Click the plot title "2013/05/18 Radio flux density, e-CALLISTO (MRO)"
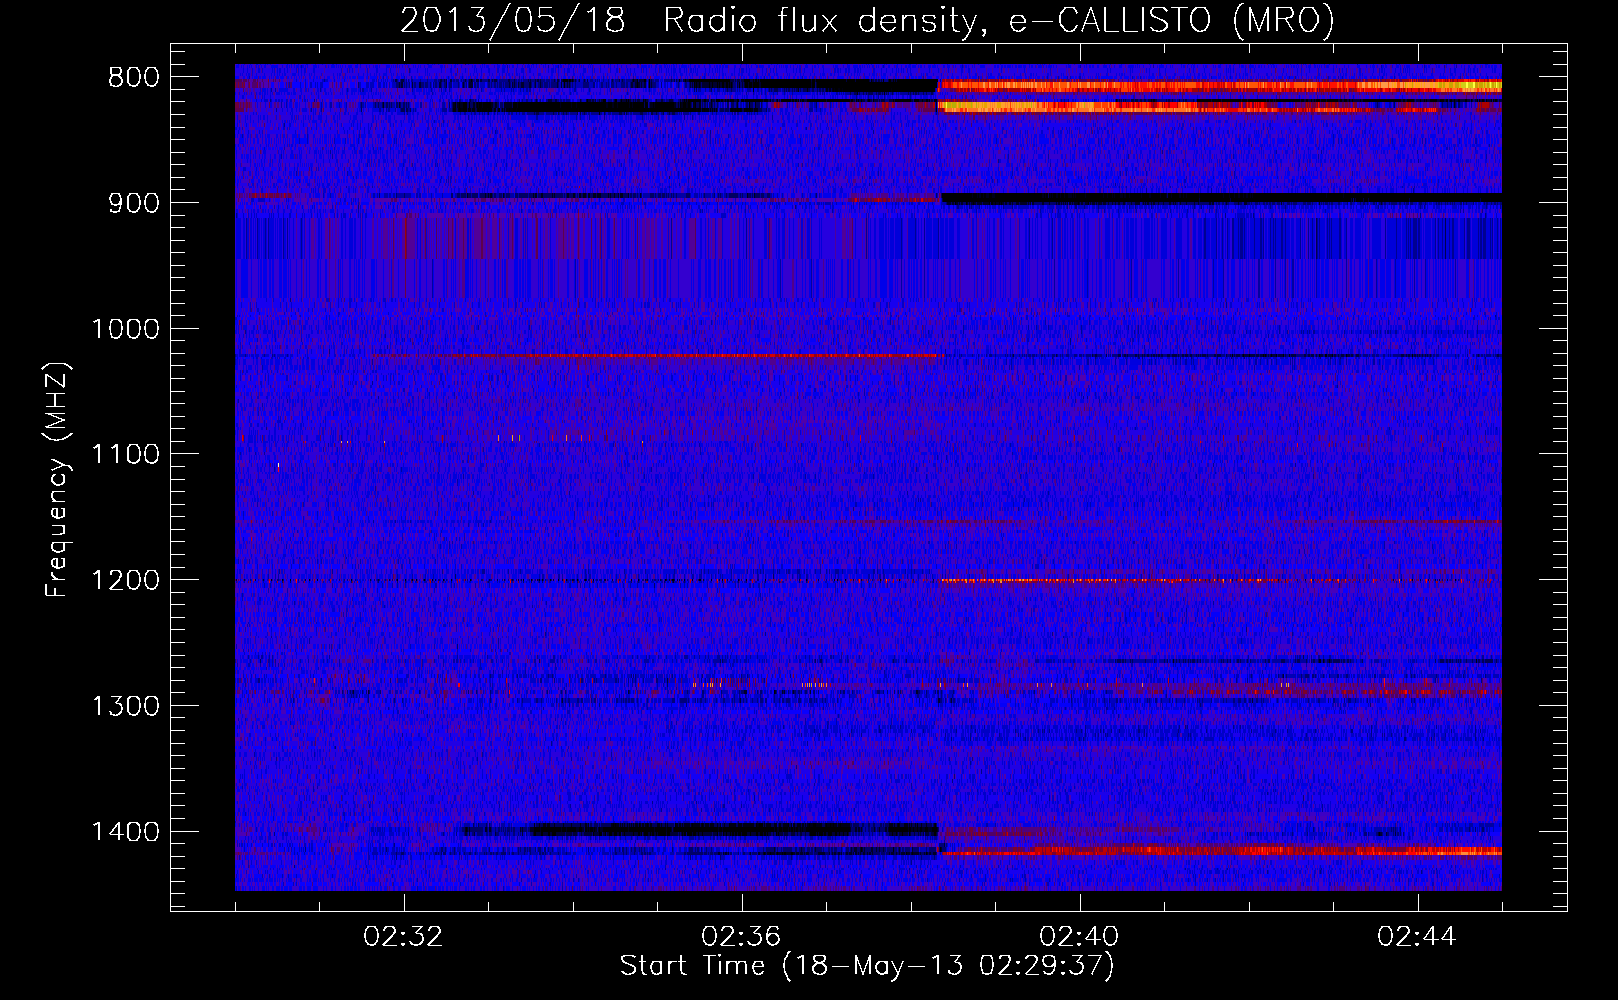 867,20
